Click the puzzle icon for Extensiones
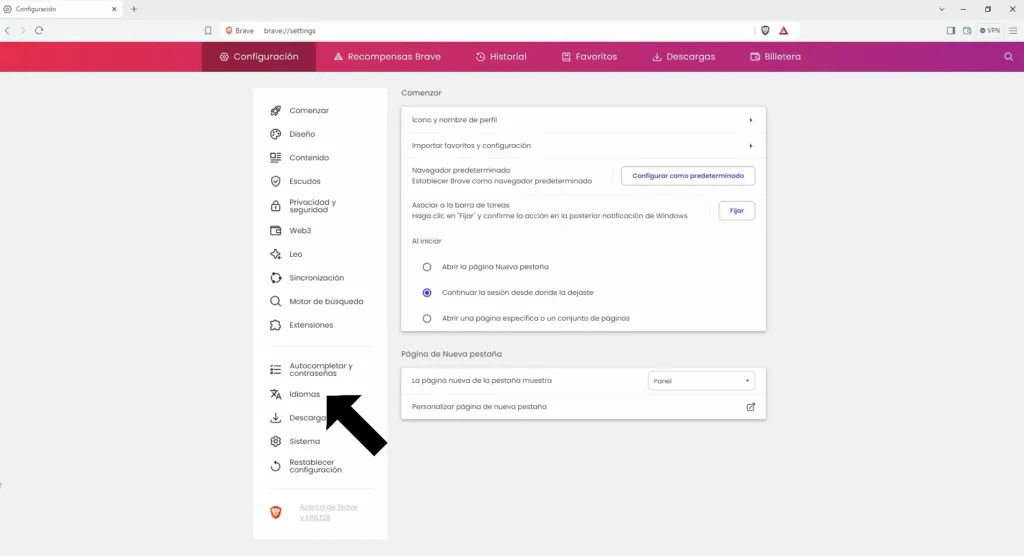 point(276,325)
